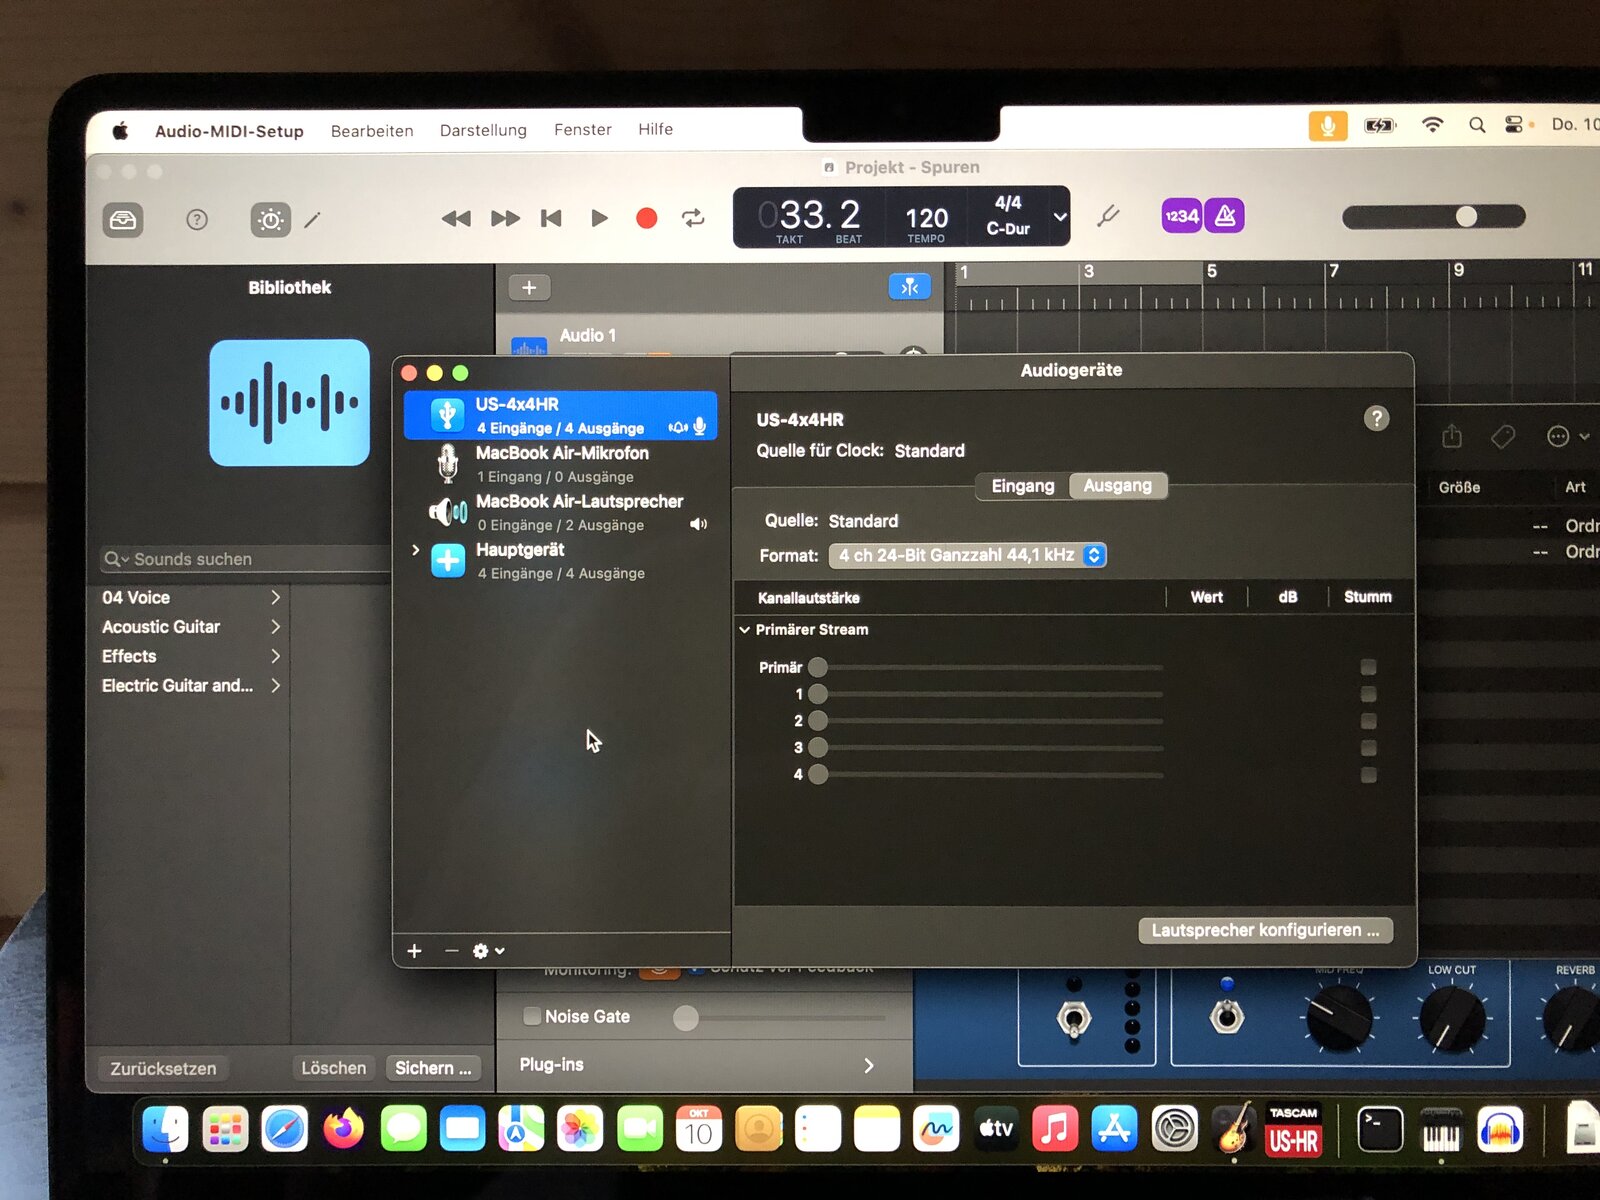Viewport: 1600px width, 1200px height.
Task: Click the Sounds suchen search field
Action: point(246,559)
